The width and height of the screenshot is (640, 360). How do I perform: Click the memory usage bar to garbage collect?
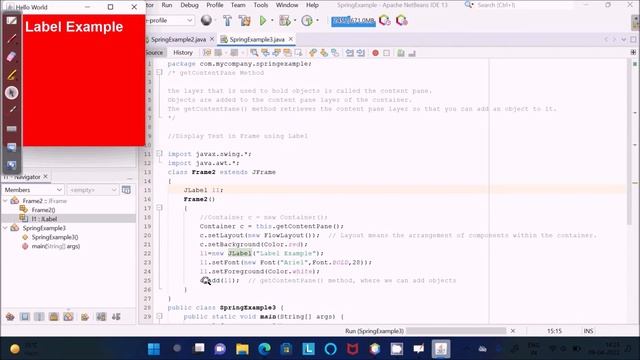(353, 20)
